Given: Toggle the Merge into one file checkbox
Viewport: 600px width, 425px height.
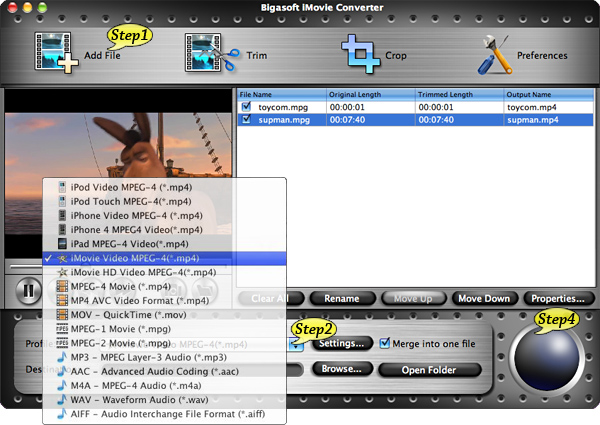Looking at the screenshot, I should coord(384,343).
